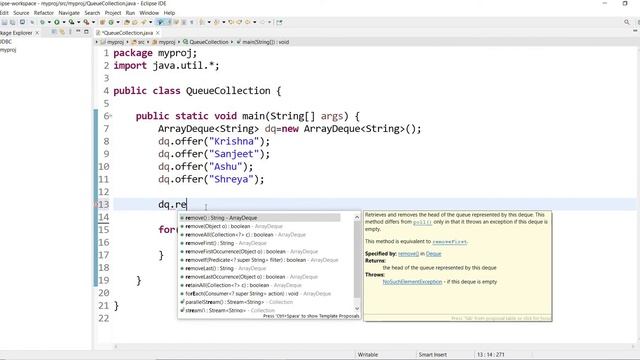Open the Deque link in the Javadoc popup
This screenshot has height=360, width=640.
(x=433, y=254)
